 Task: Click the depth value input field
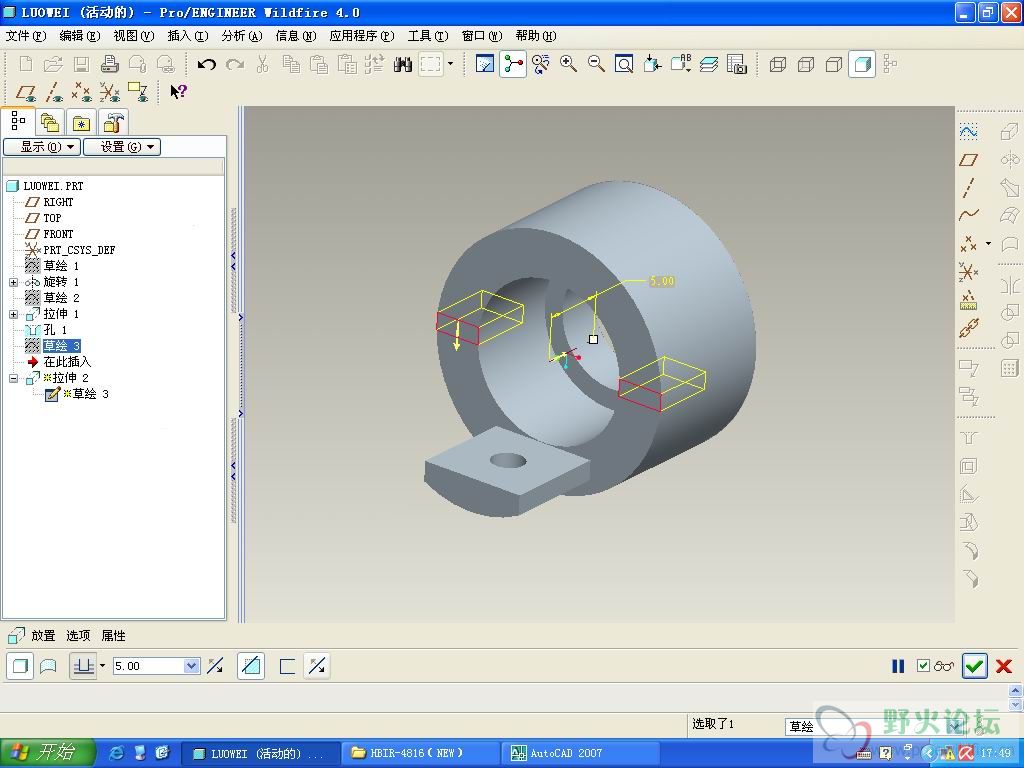tap(148, 666)
